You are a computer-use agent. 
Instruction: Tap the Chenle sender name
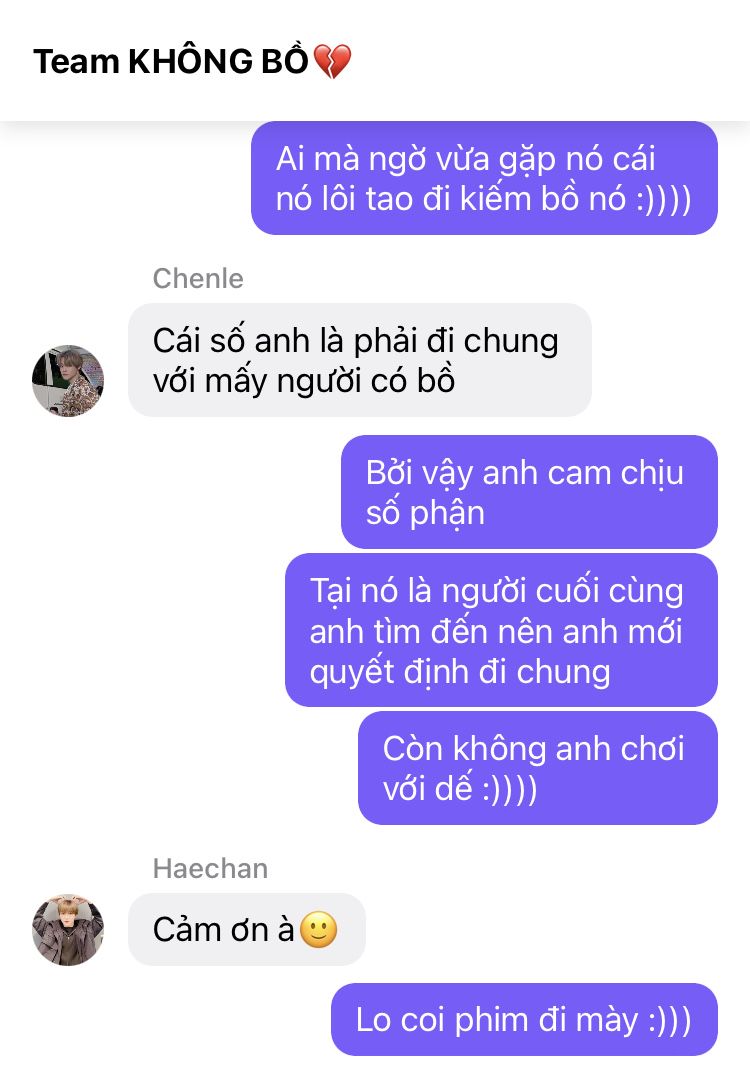(x=198, y=279)
